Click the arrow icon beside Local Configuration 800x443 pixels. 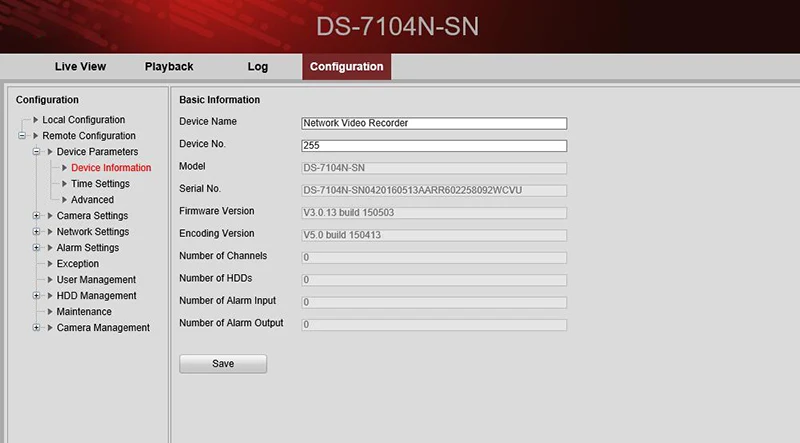pyautogui.click(x=36, y=119)
